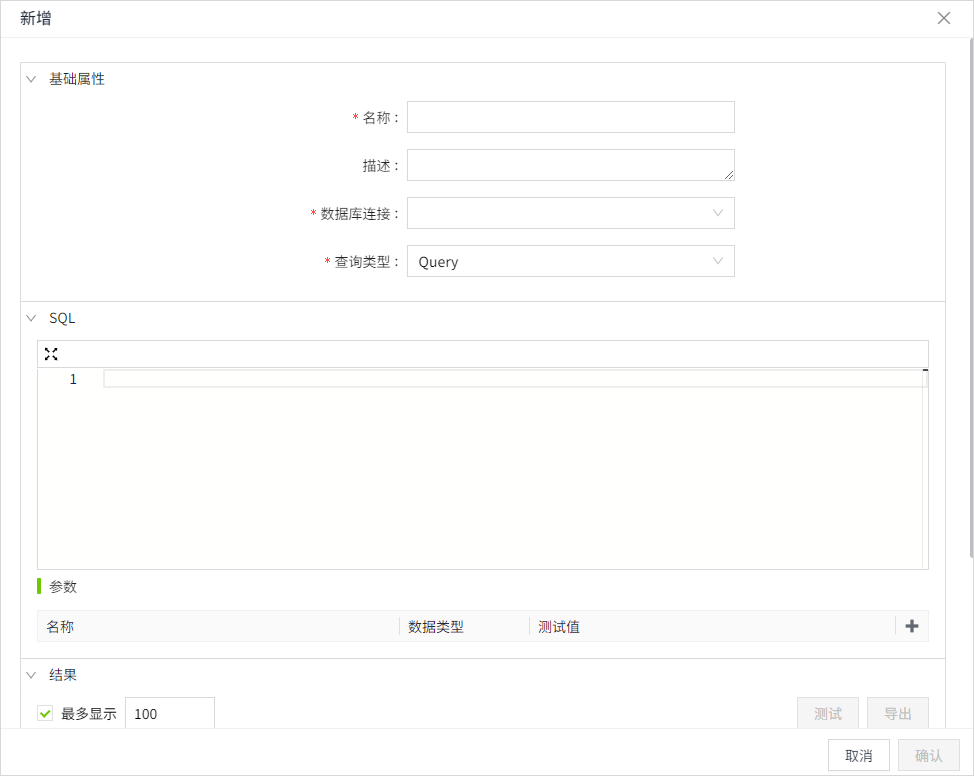Click the plus icon to add parameter
The image size is (974, 776).
pyautogui.click(x=911, y=626)
